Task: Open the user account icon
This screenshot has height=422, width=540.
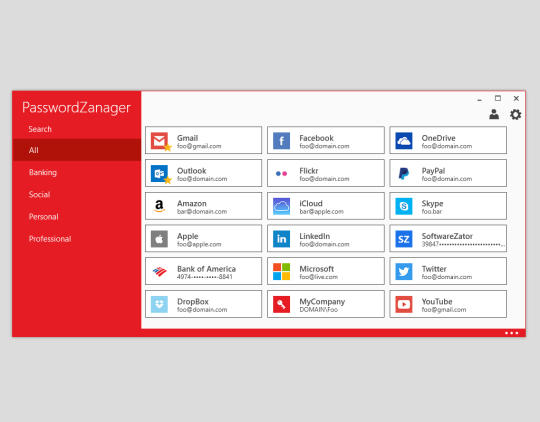Action: point(494,114)
